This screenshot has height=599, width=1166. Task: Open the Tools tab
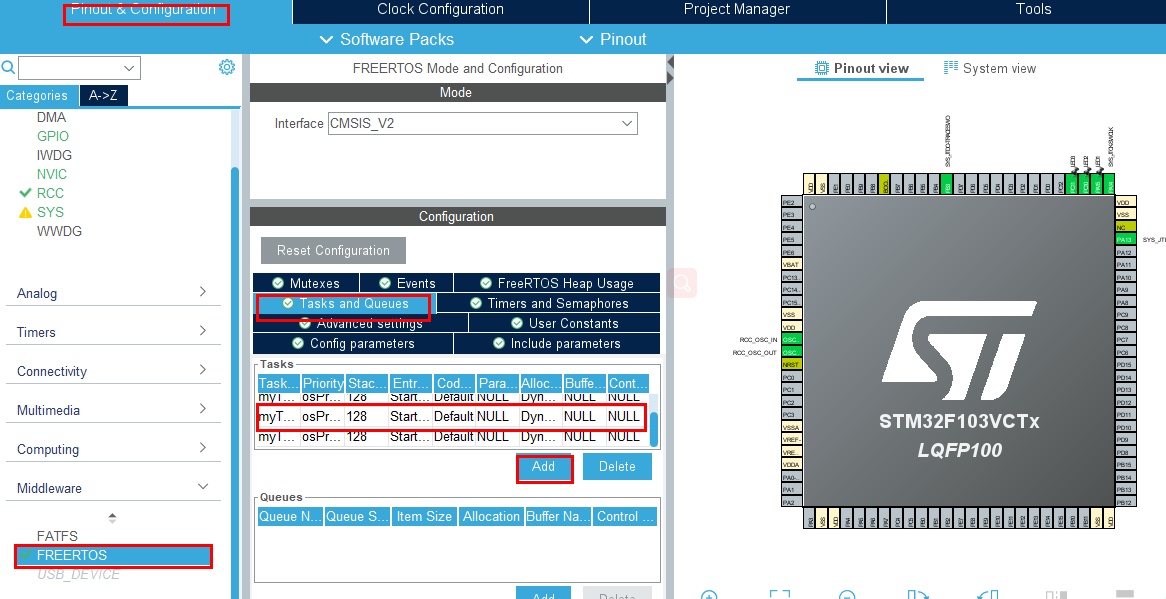pos(1034,10)
